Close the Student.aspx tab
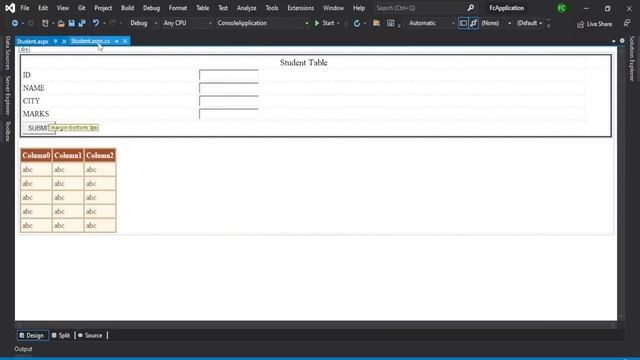 coord(64,41)
